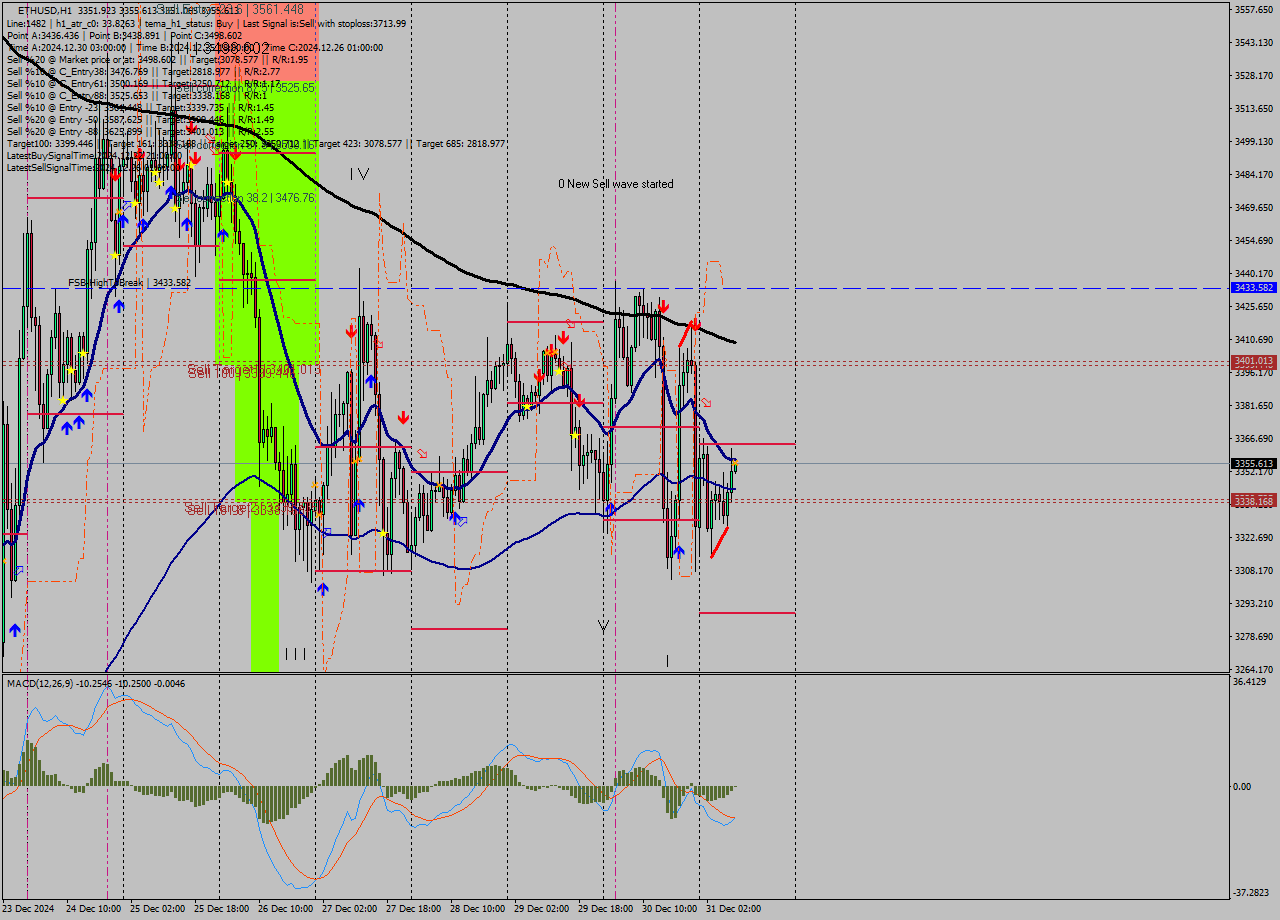Click the 'Sell Target' label near 3338
Viewport: 1280px width, 920px height.
tap(250, 509)
